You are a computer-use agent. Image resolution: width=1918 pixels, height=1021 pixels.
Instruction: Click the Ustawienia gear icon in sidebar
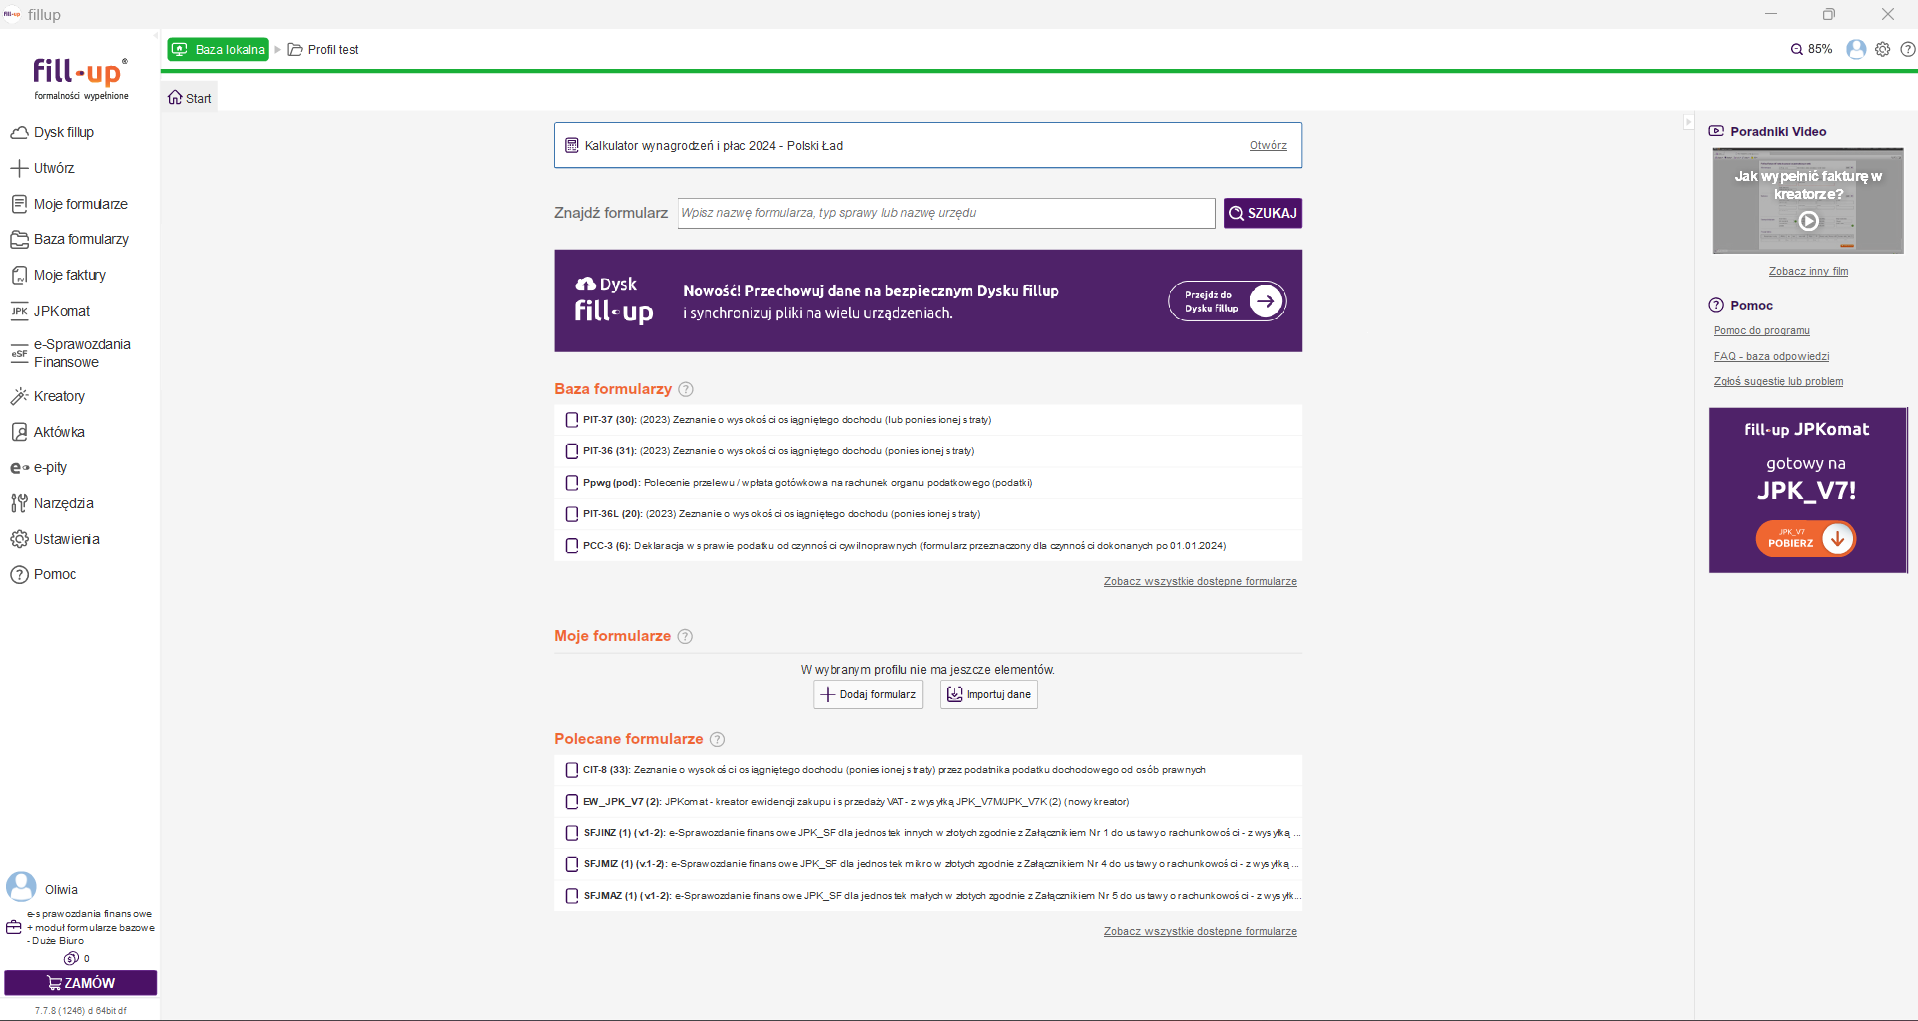point(19,539)
